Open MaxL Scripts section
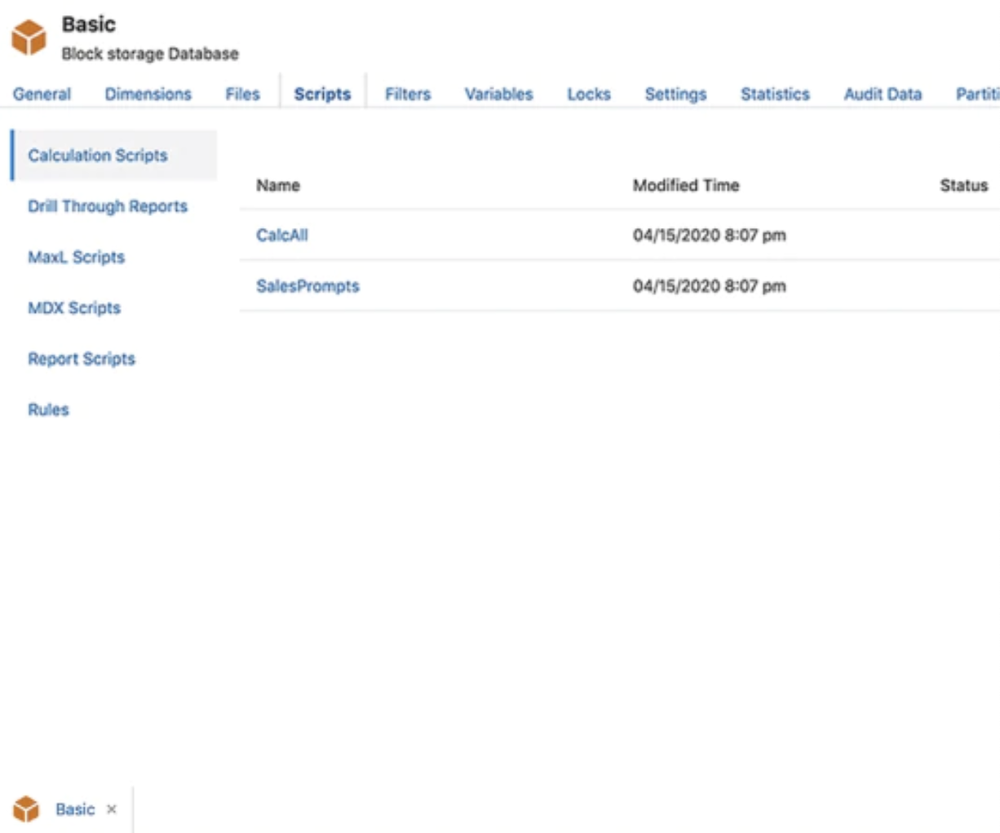This screenshot has height=833, width=1000. pyautogui.click(x=75, y=257)
